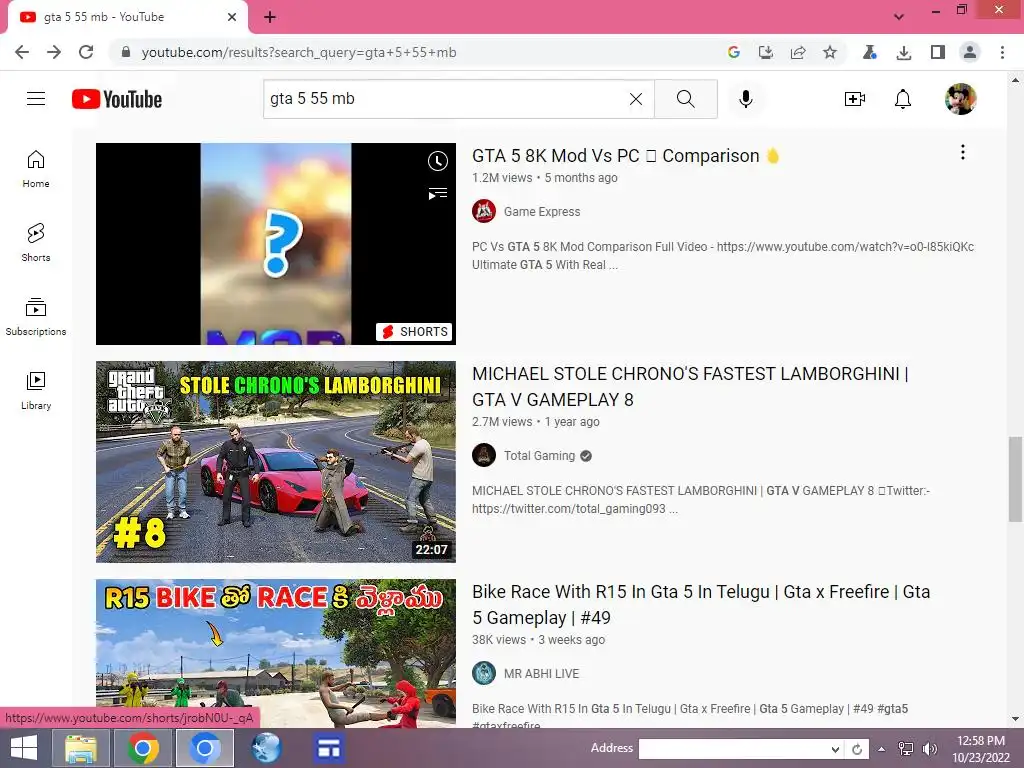The width and height of the screenshot is (1024, 768).
Task: Open the notifications bell
Action: tap(903, 99)
